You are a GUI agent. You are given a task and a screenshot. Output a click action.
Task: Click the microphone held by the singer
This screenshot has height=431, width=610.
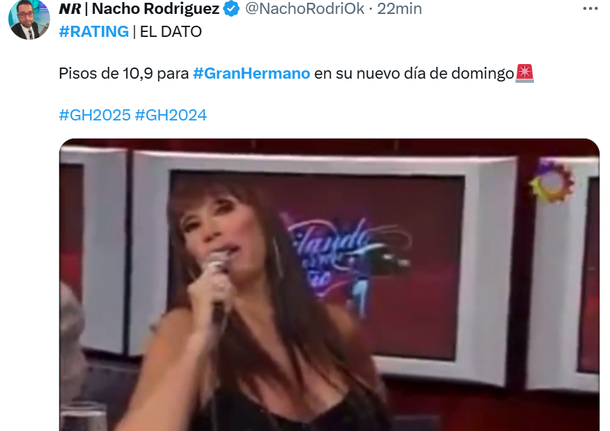(x=218, y=280)
